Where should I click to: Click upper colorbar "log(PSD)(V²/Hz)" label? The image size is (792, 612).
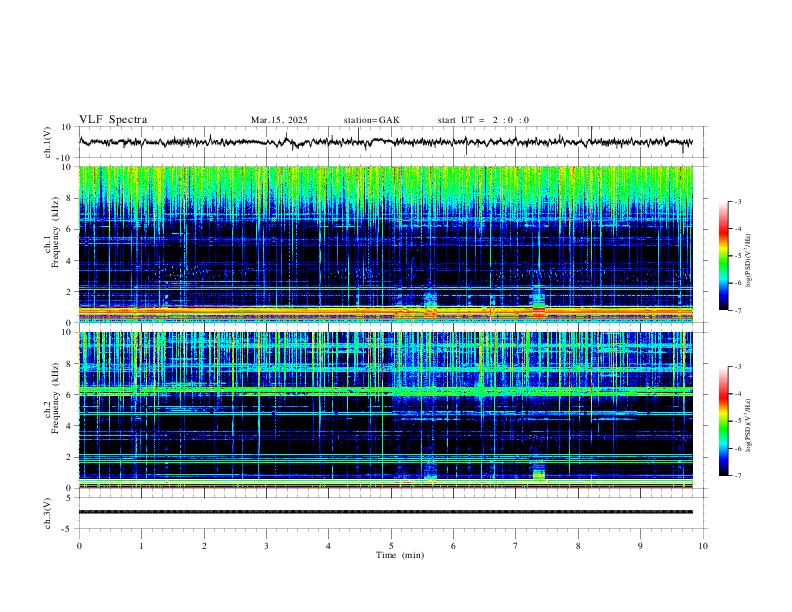click(x=748, y=261)
